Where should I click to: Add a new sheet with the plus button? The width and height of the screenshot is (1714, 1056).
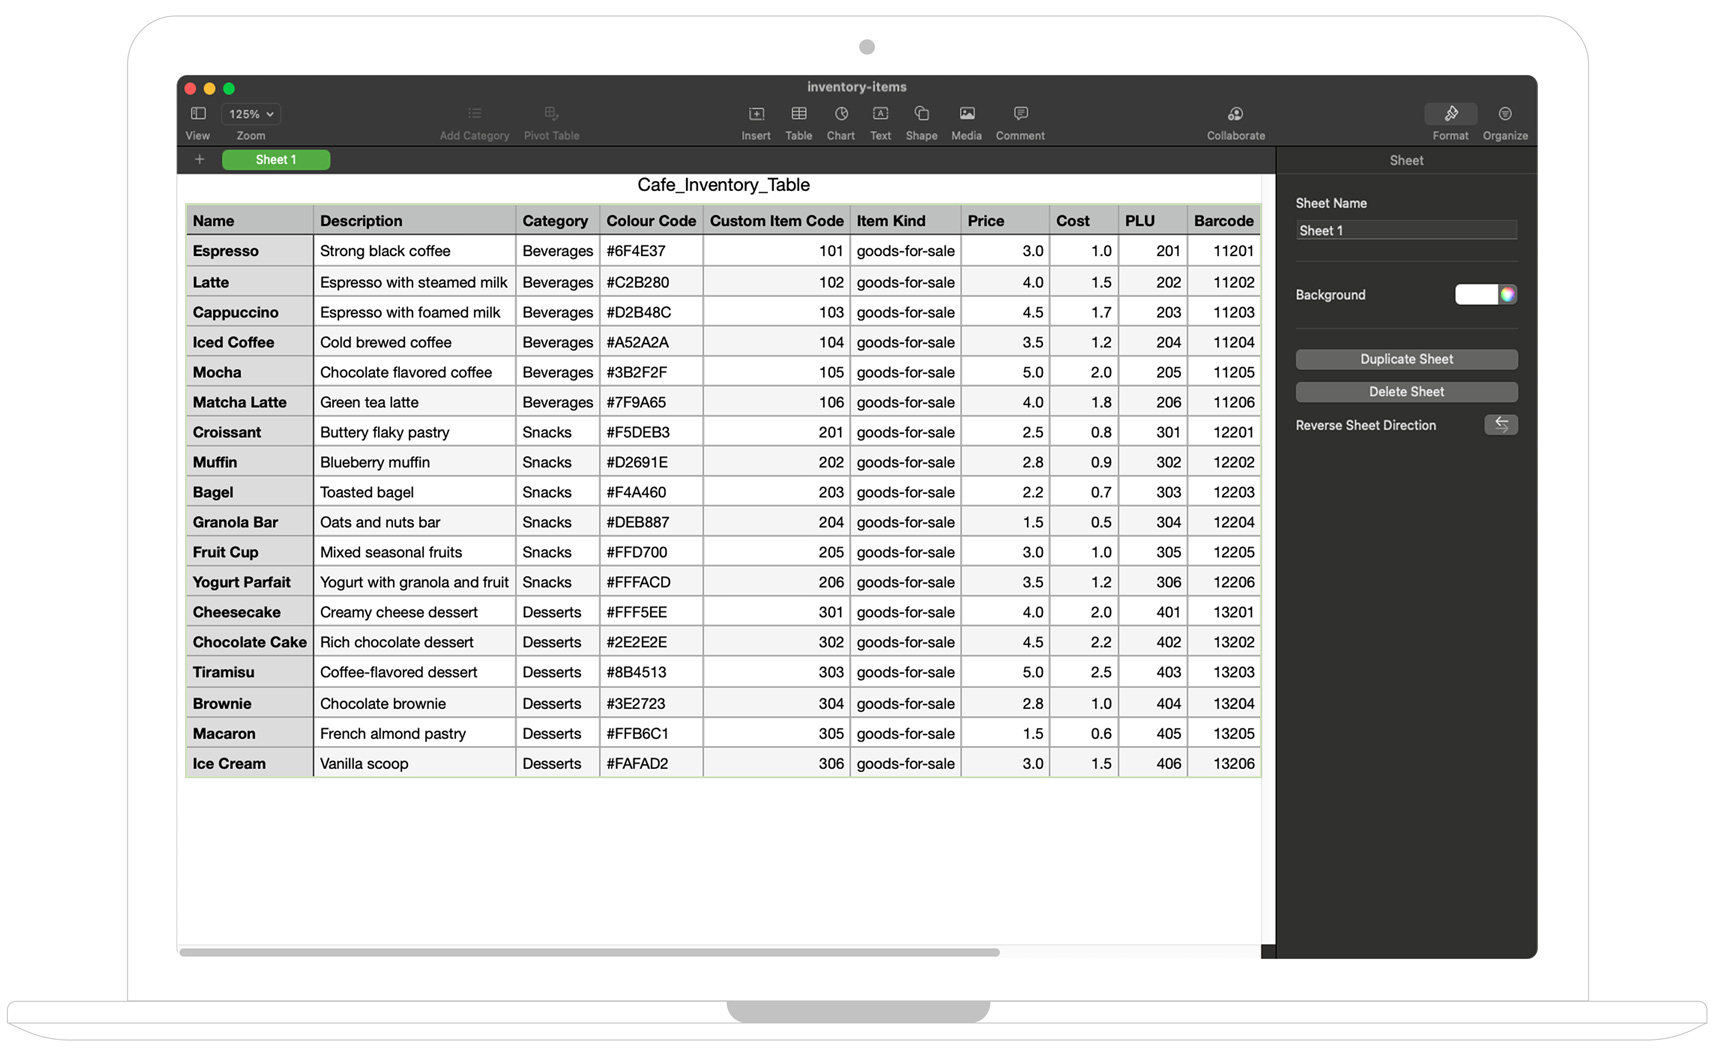coord(199,159)
